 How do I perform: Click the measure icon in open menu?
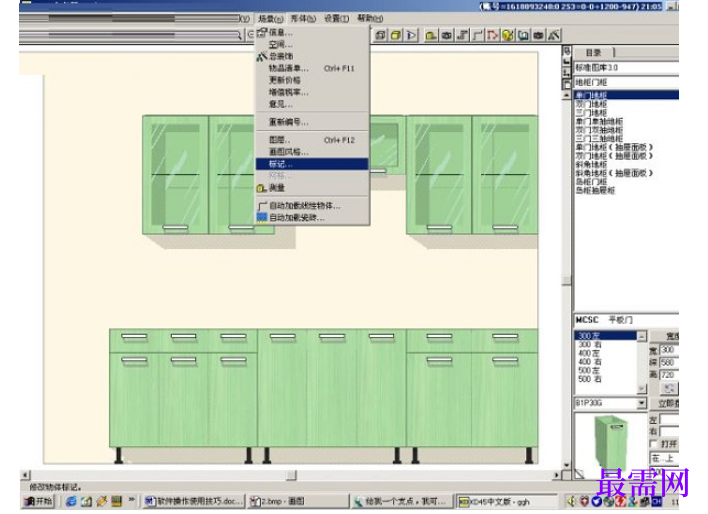(x=261, y=188)
